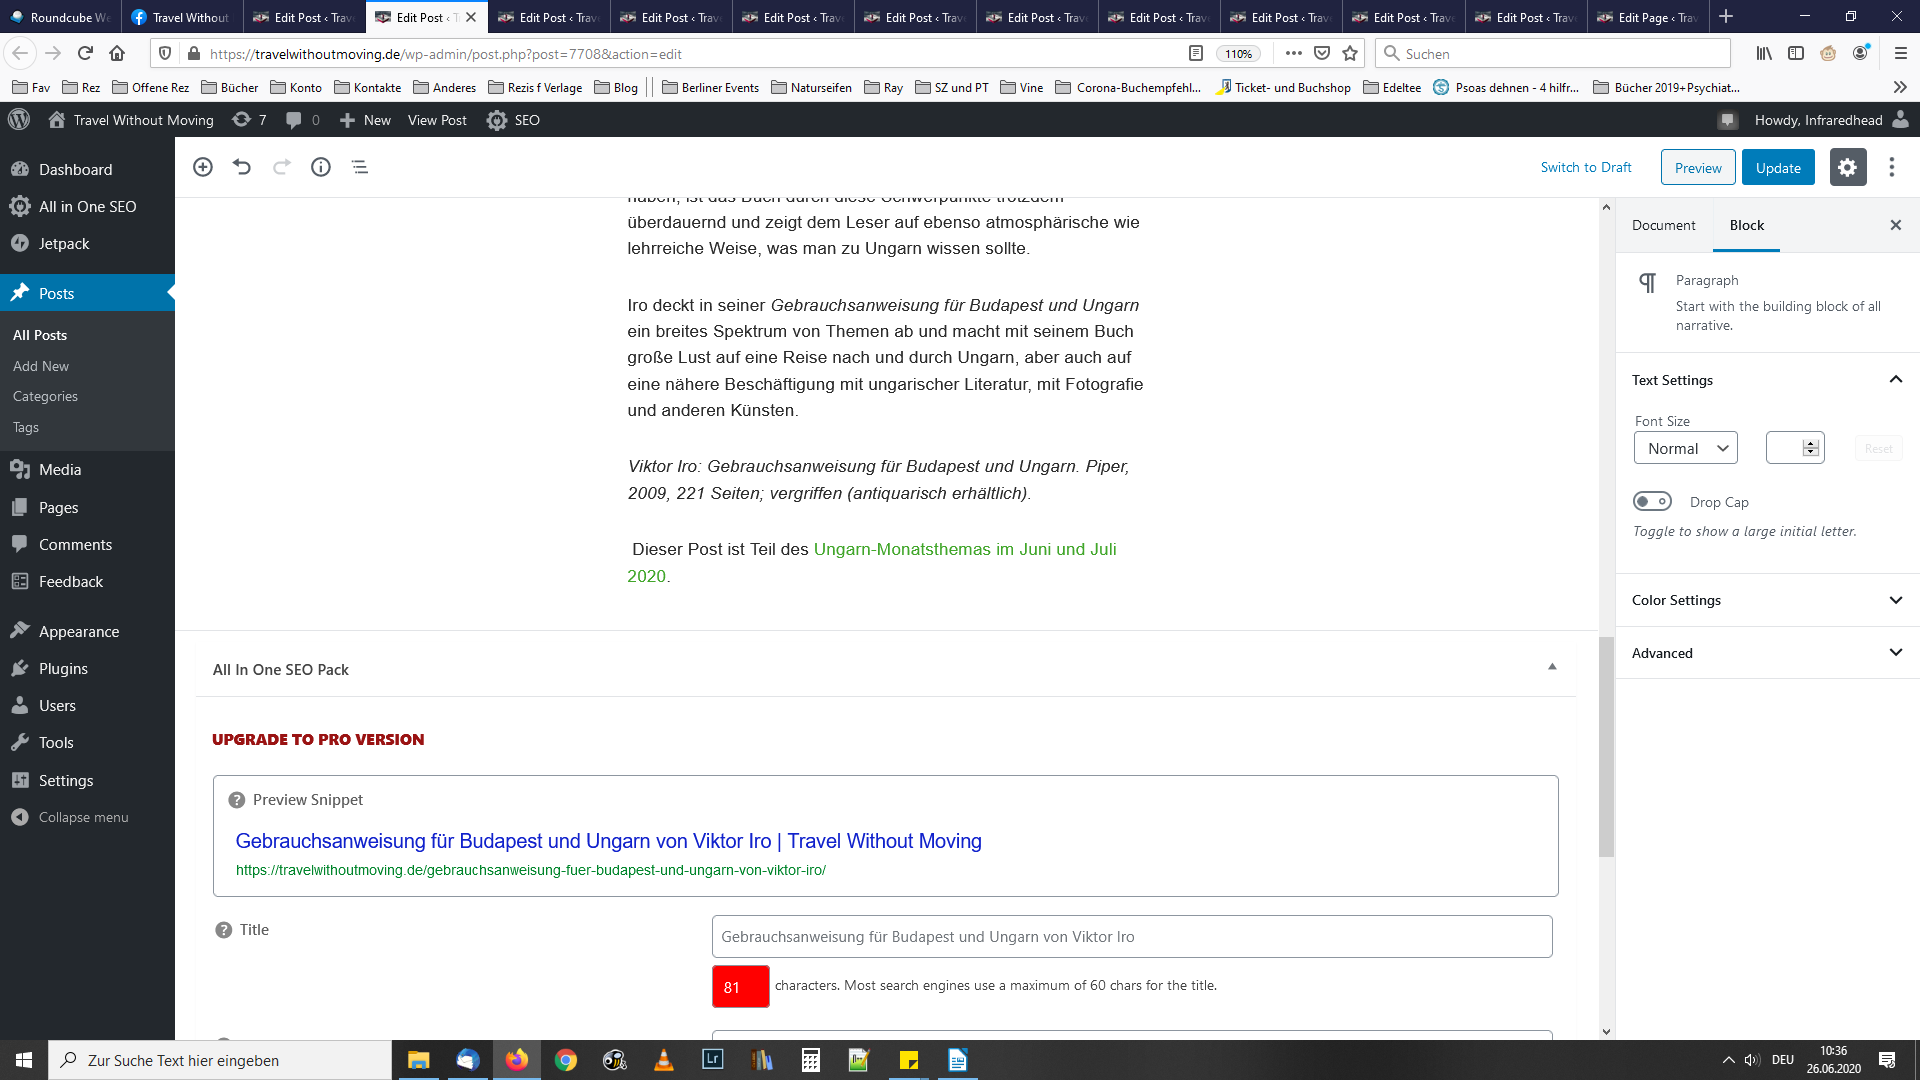Open more tools vertical dots menu
This screenshot has width=1920, height=1080.
pyautogui.click(x=1891, y=167)
